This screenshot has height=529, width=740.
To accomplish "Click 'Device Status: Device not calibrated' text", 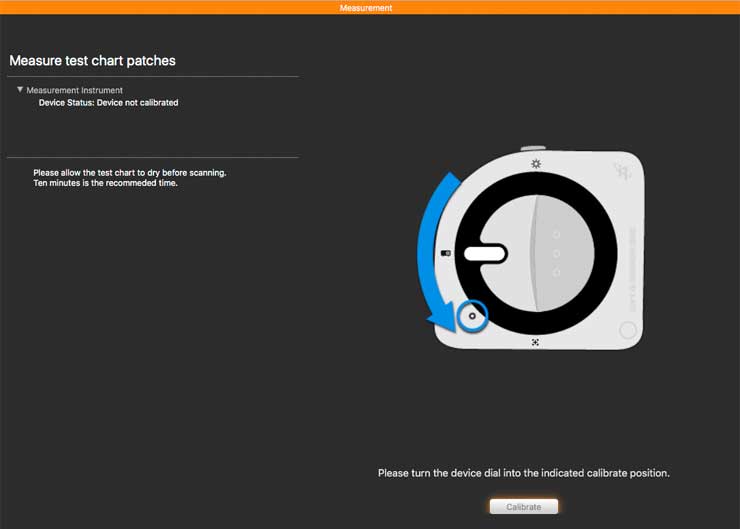I will tap(109, 102).
